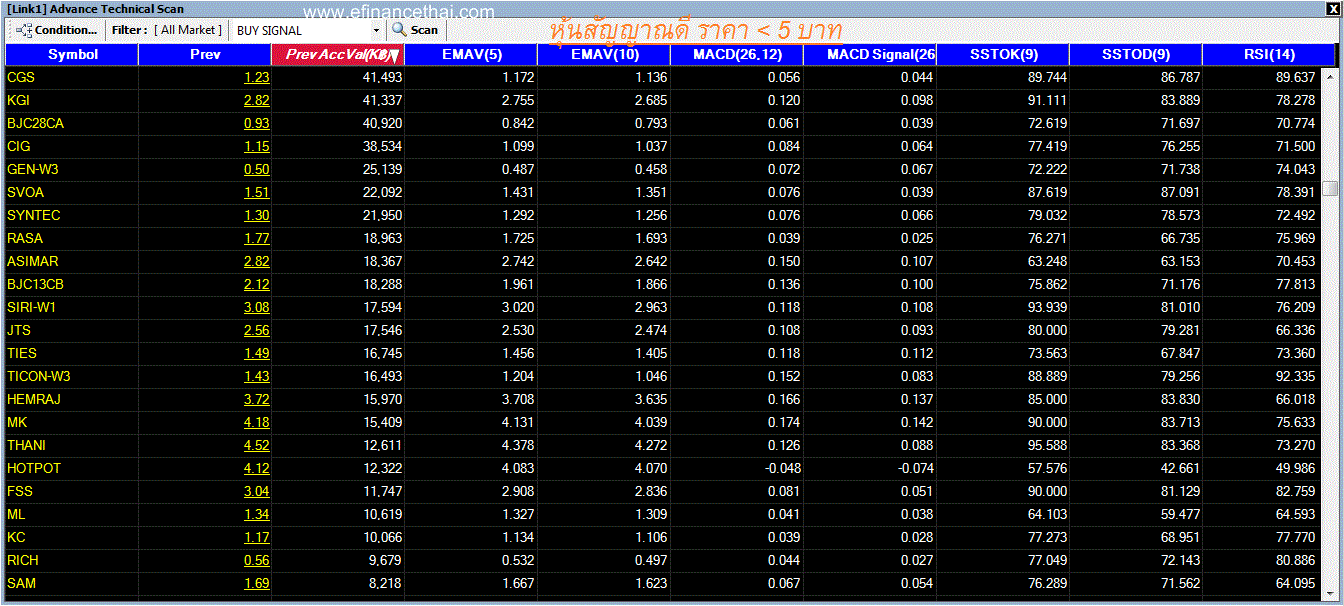Click the 41,493 accumulated value of CGS
The width and height of the screenshot is (1344, 606).
382,77
